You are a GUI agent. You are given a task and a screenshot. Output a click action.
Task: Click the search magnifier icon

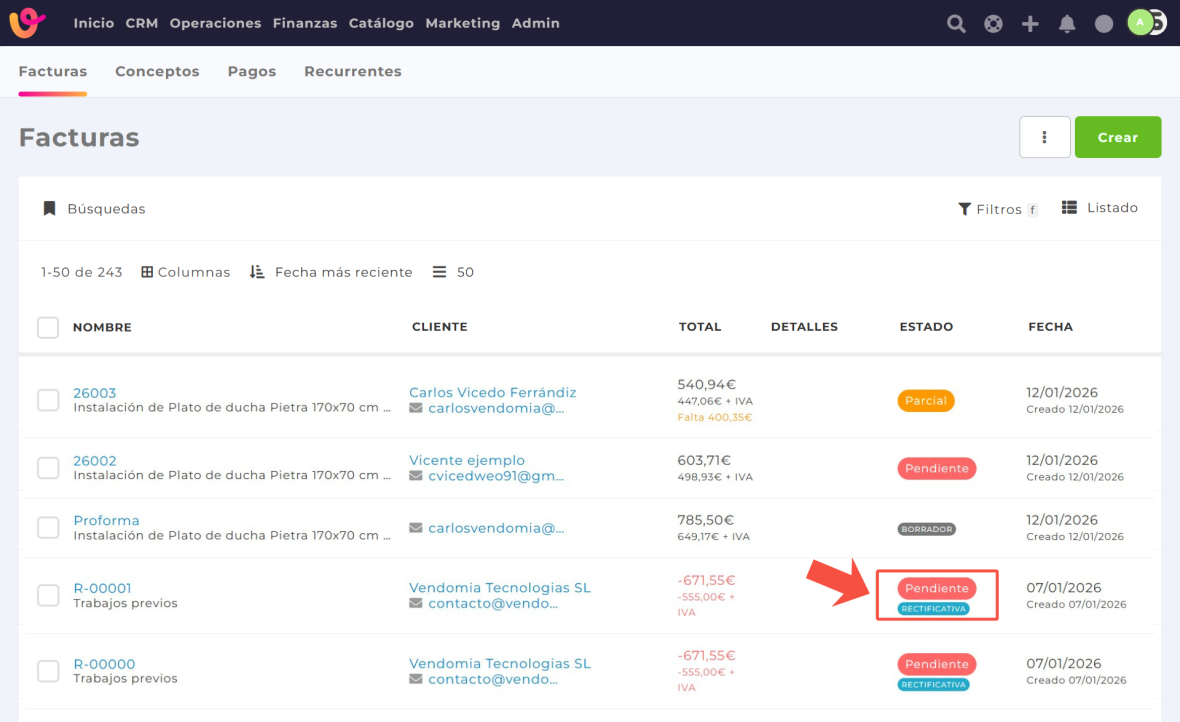tap(956, 23)
